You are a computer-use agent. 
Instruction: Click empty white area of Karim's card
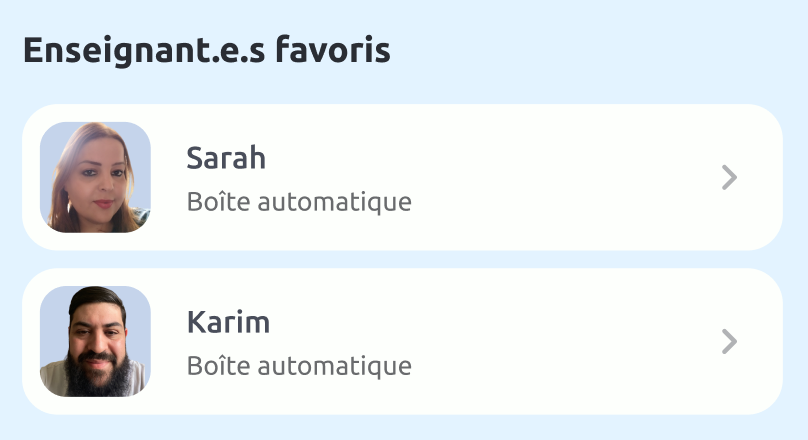(567, 341)
